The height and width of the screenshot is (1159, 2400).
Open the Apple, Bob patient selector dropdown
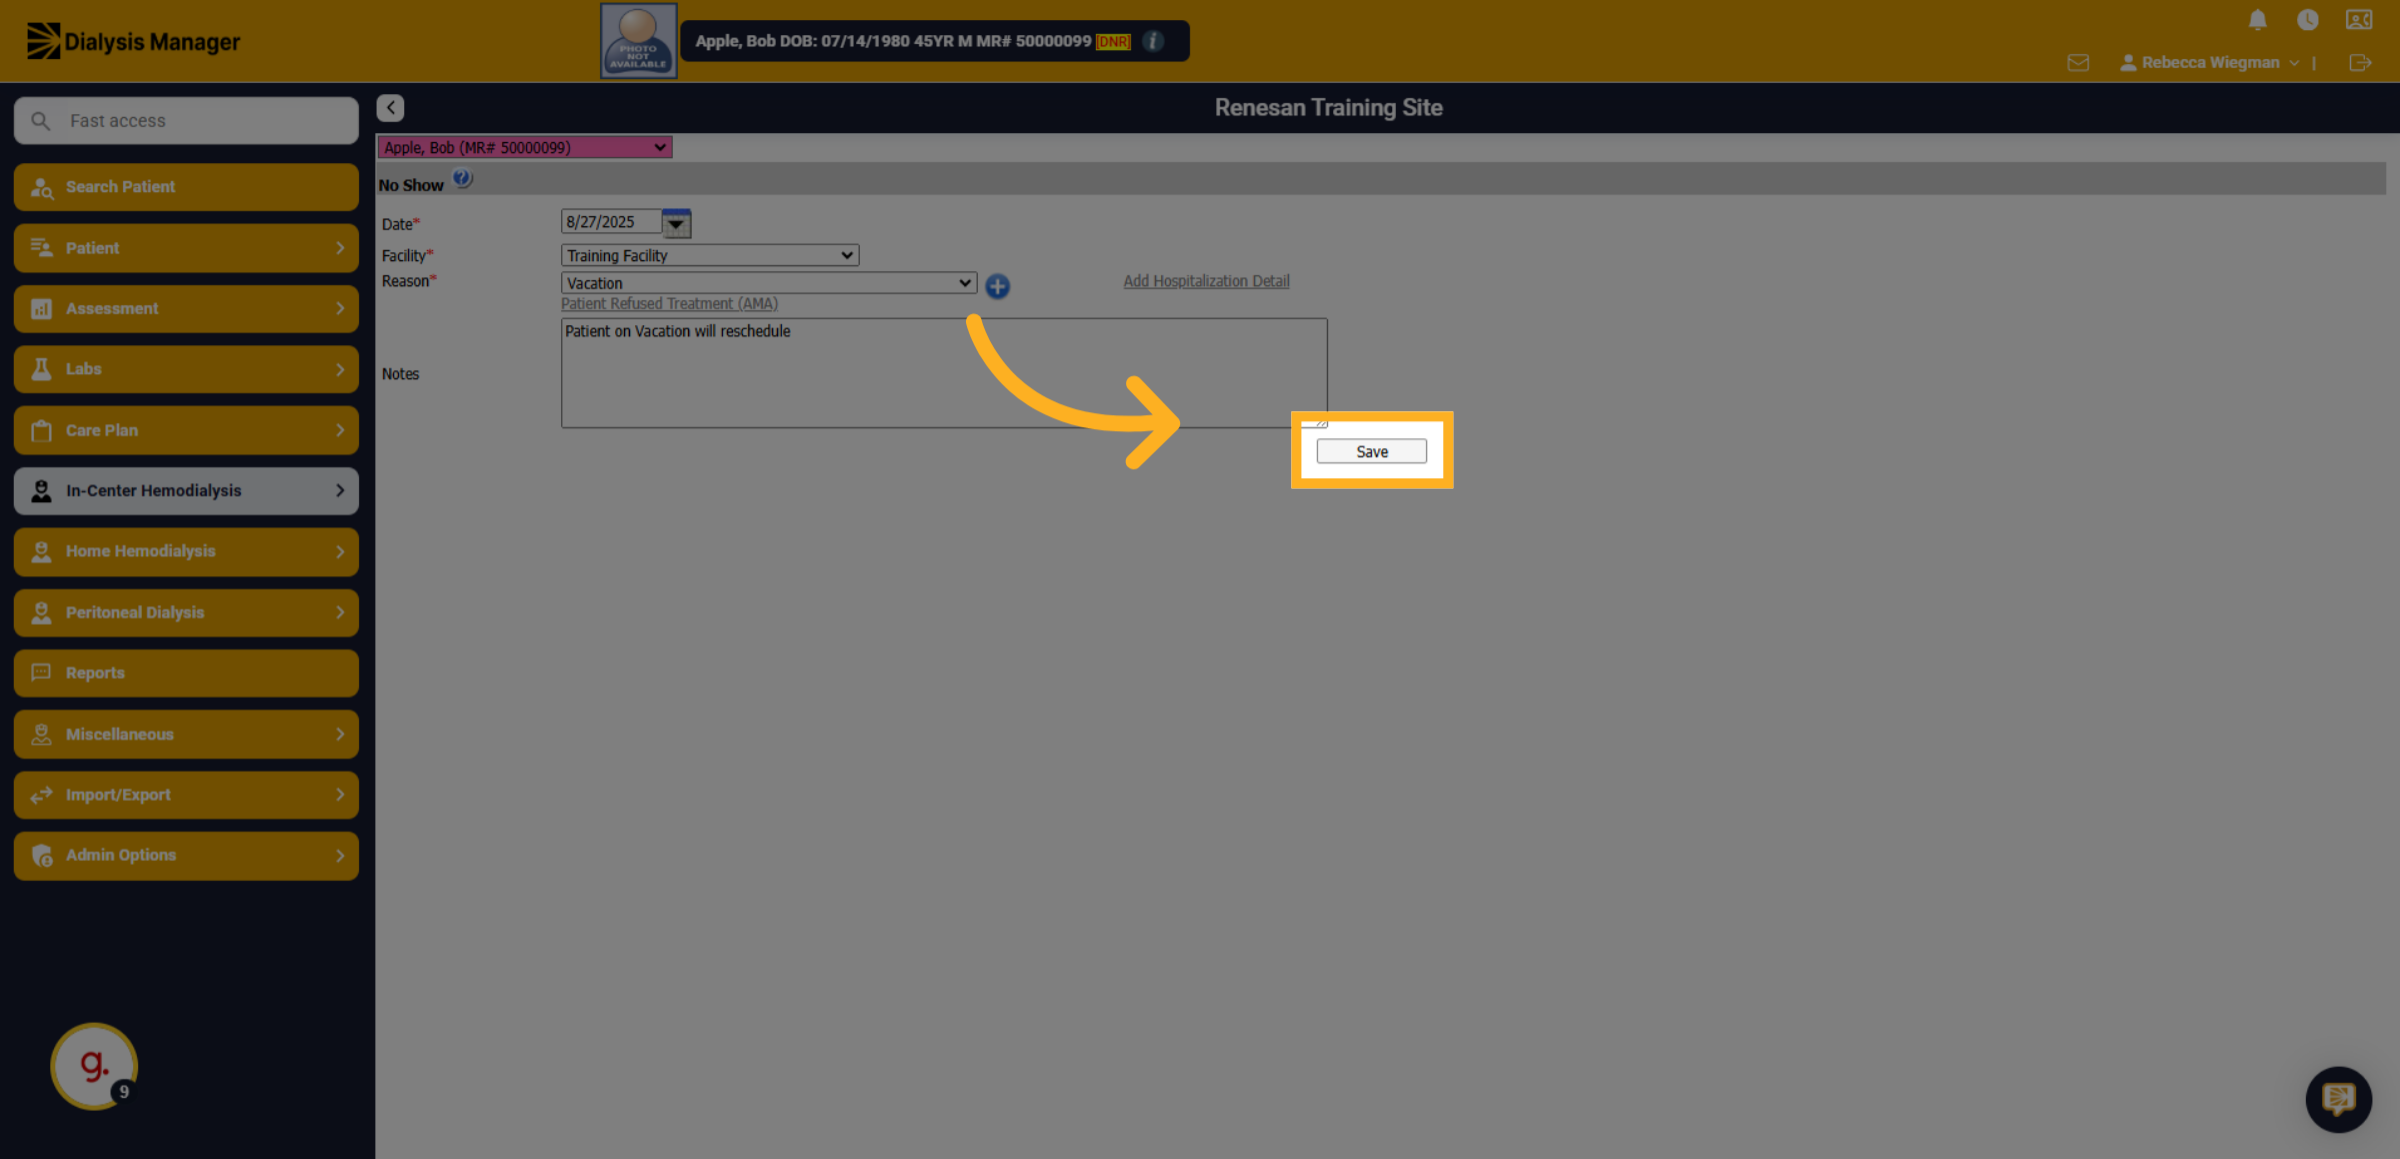pyautogui.click(x=524, y=148)
